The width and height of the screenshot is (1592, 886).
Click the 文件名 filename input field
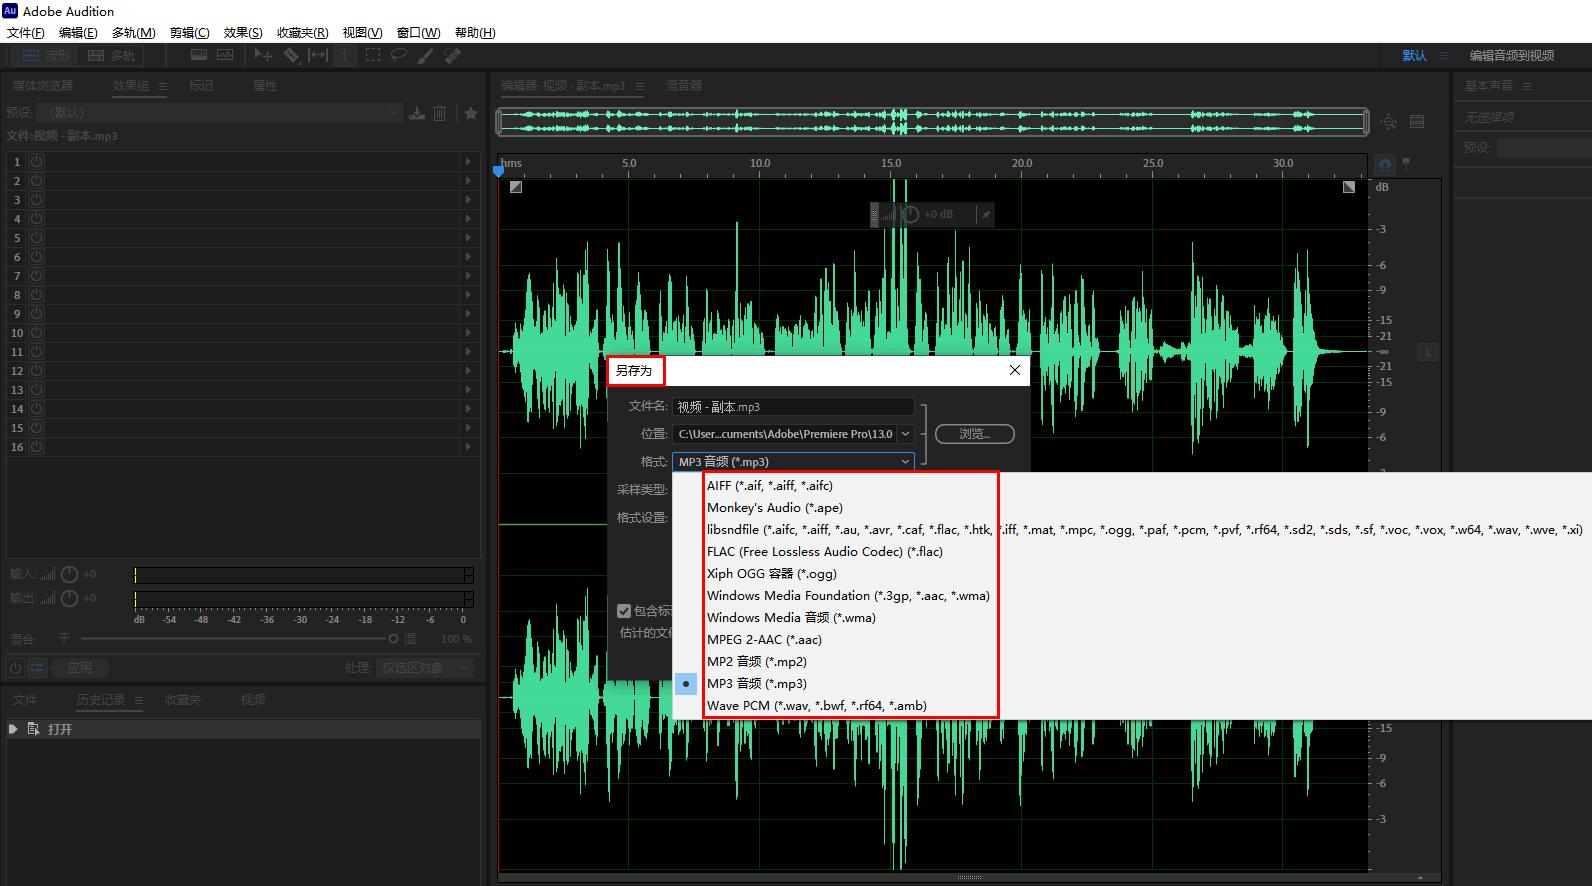793,407
